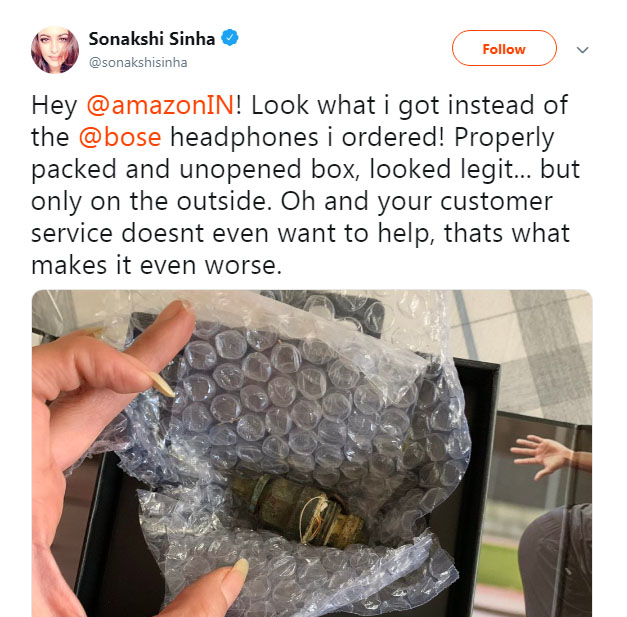
Task: Click "Hey" at the tweet's start
Action: click(54, 105)
